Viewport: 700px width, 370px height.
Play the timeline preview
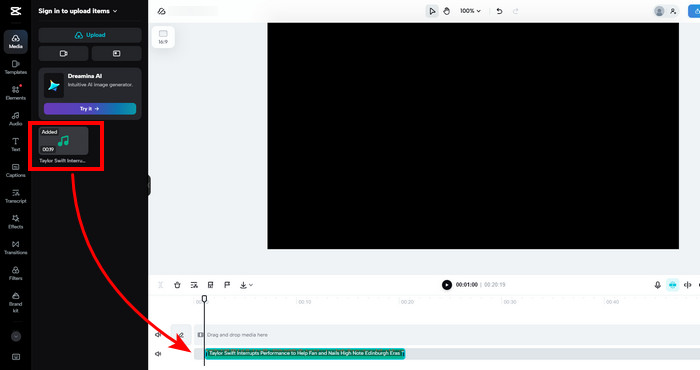click(x=446, y=285)
